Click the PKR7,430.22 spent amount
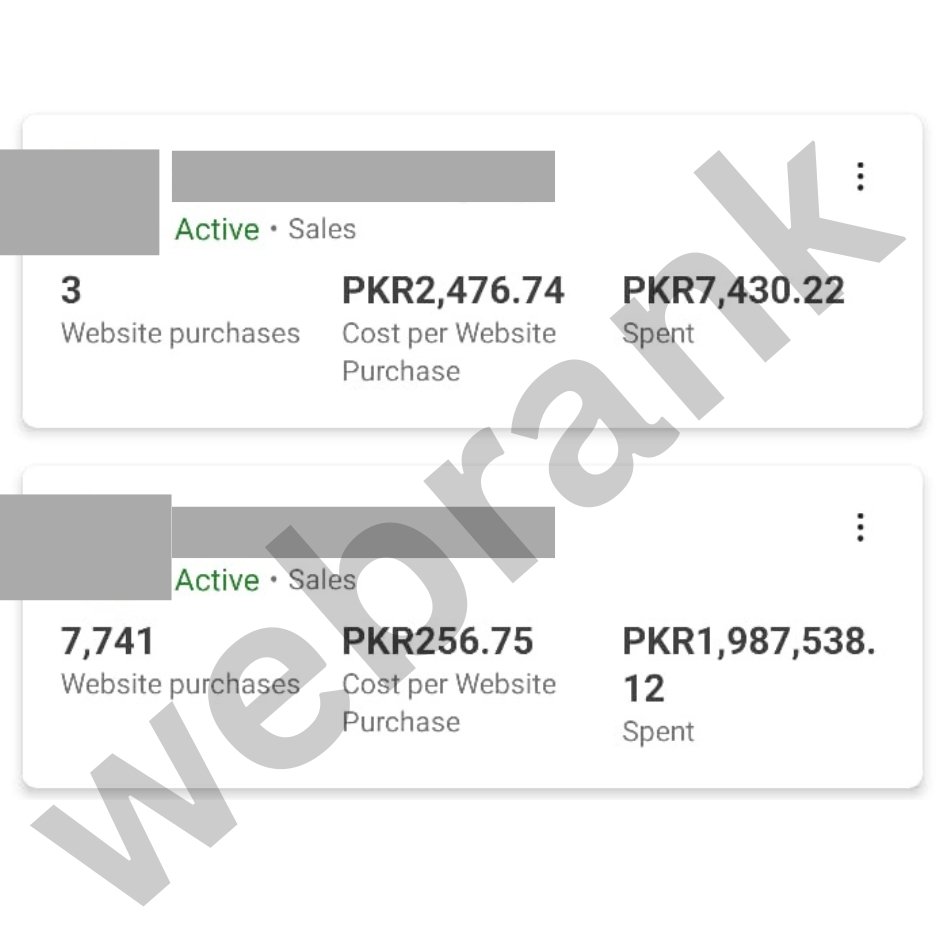The height and width of the screenshot is (945, 945). pos(733,291)
